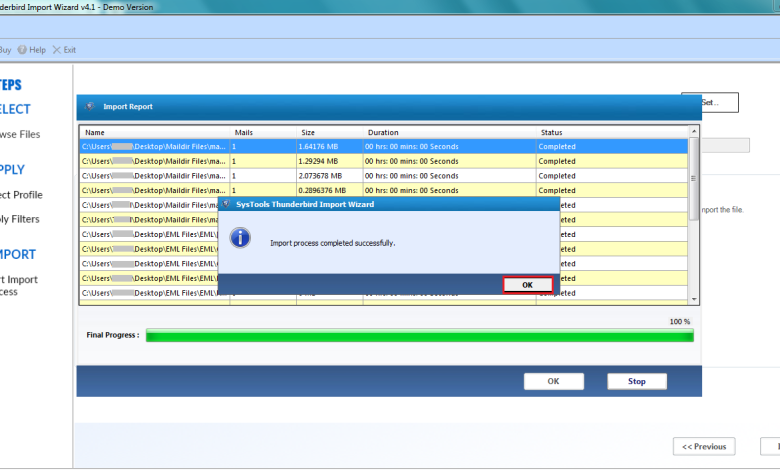
Task: Click the Exit X icon
Action: 57,50
